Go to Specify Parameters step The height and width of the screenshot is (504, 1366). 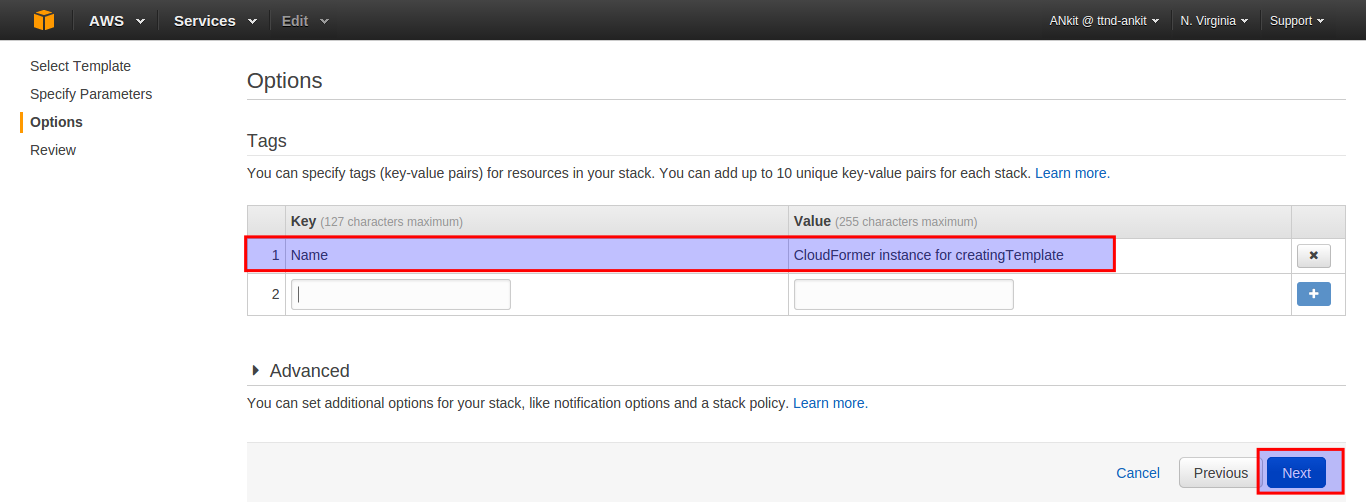tap(91, 94)
